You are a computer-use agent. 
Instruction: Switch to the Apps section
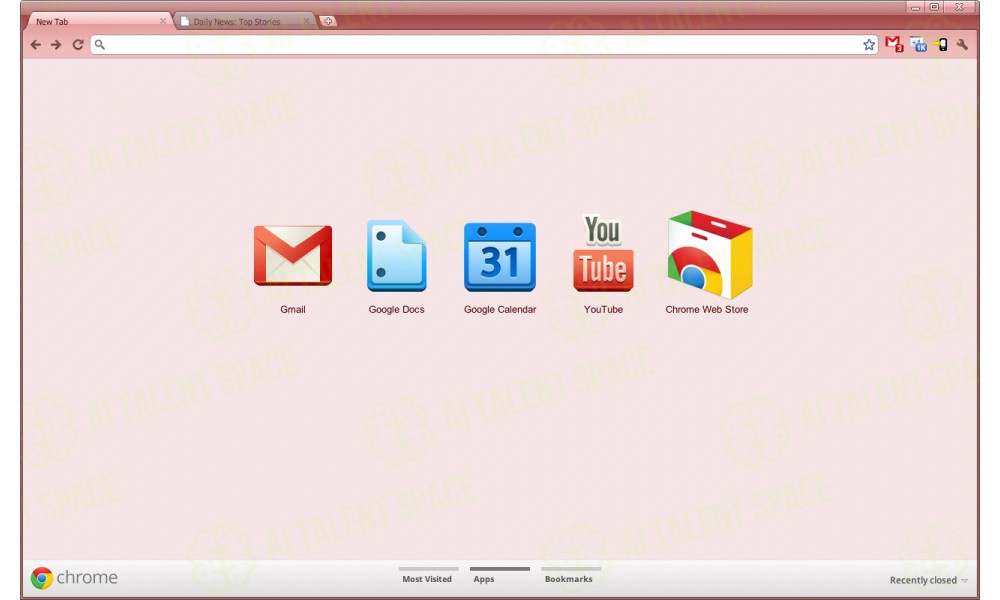click(x=499, y=576)
